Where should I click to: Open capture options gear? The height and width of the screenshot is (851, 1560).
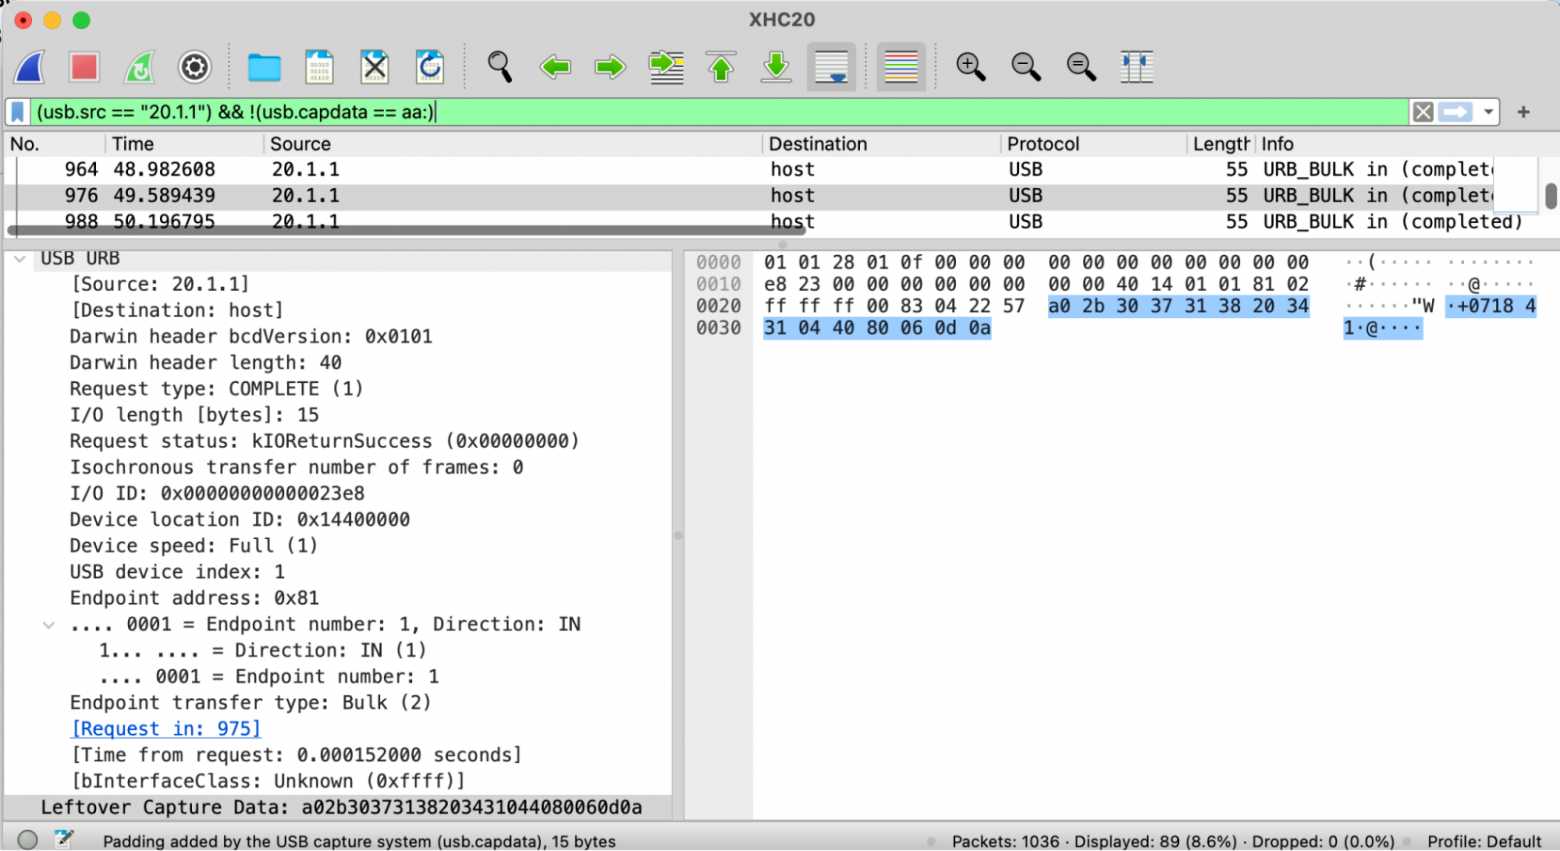click(194, 67)
